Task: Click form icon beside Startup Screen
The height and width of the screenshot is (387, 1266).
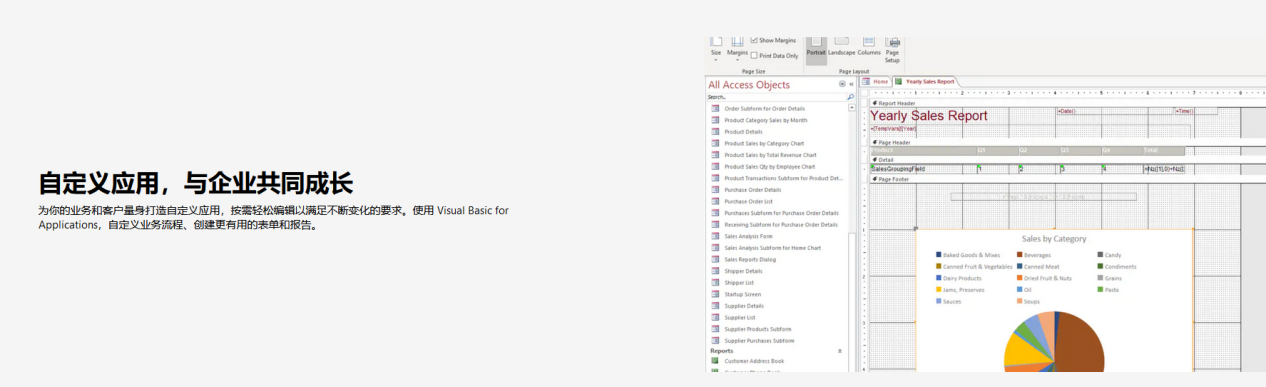Action: [715, 294]
